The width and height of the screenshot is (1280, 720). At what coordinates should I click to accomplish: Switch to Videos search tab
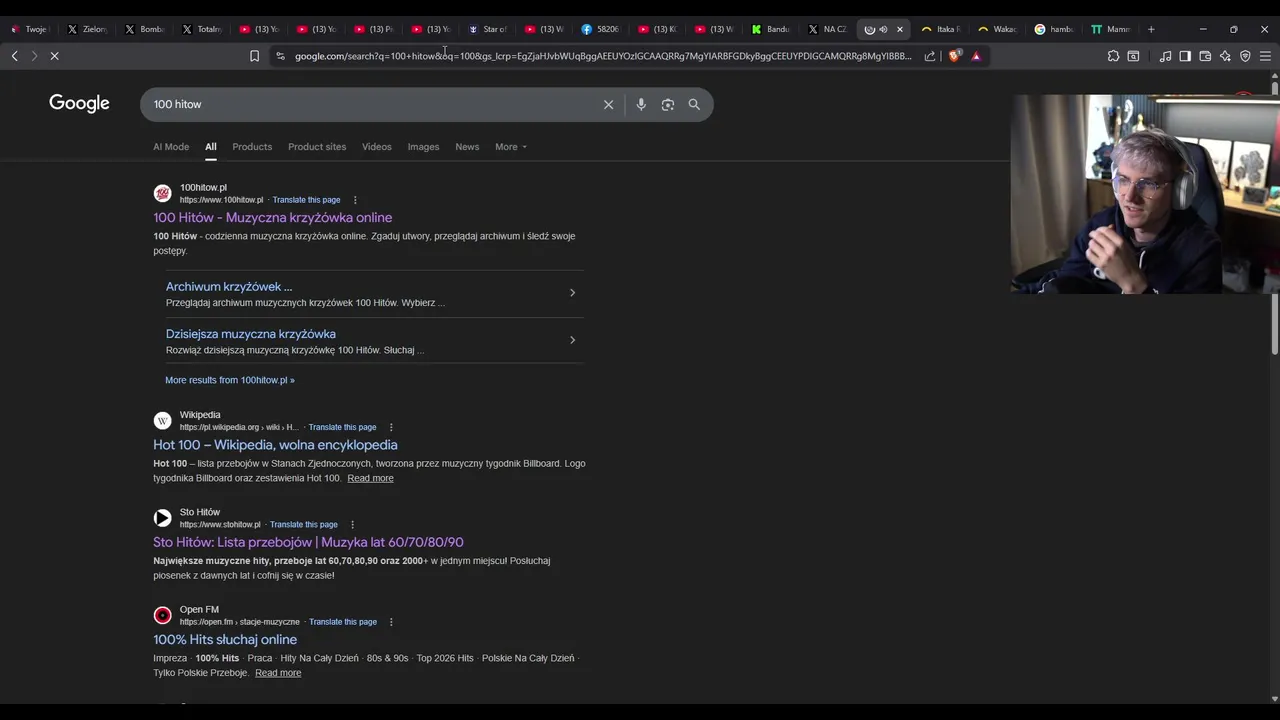click(x=377, y=147)
